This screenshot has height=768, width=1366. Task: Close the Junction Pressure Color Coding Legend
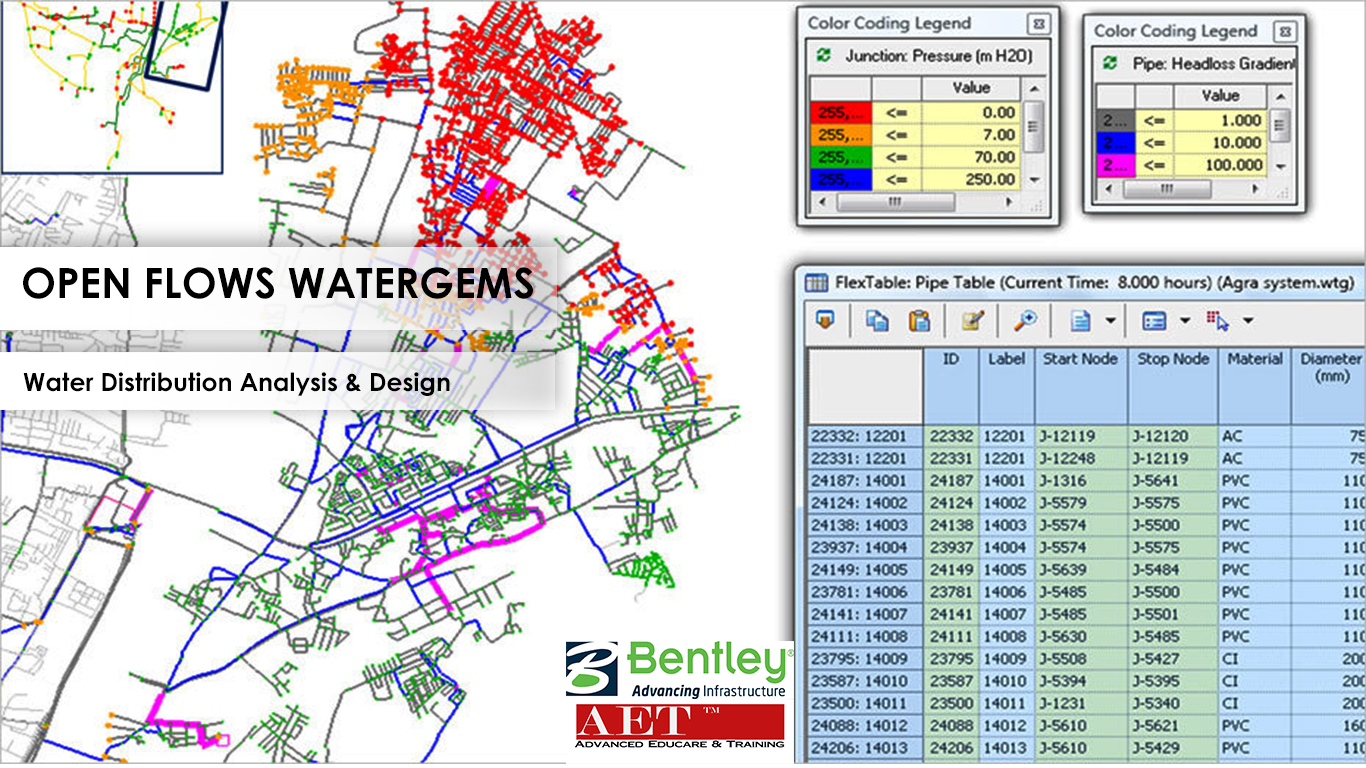1039,23
